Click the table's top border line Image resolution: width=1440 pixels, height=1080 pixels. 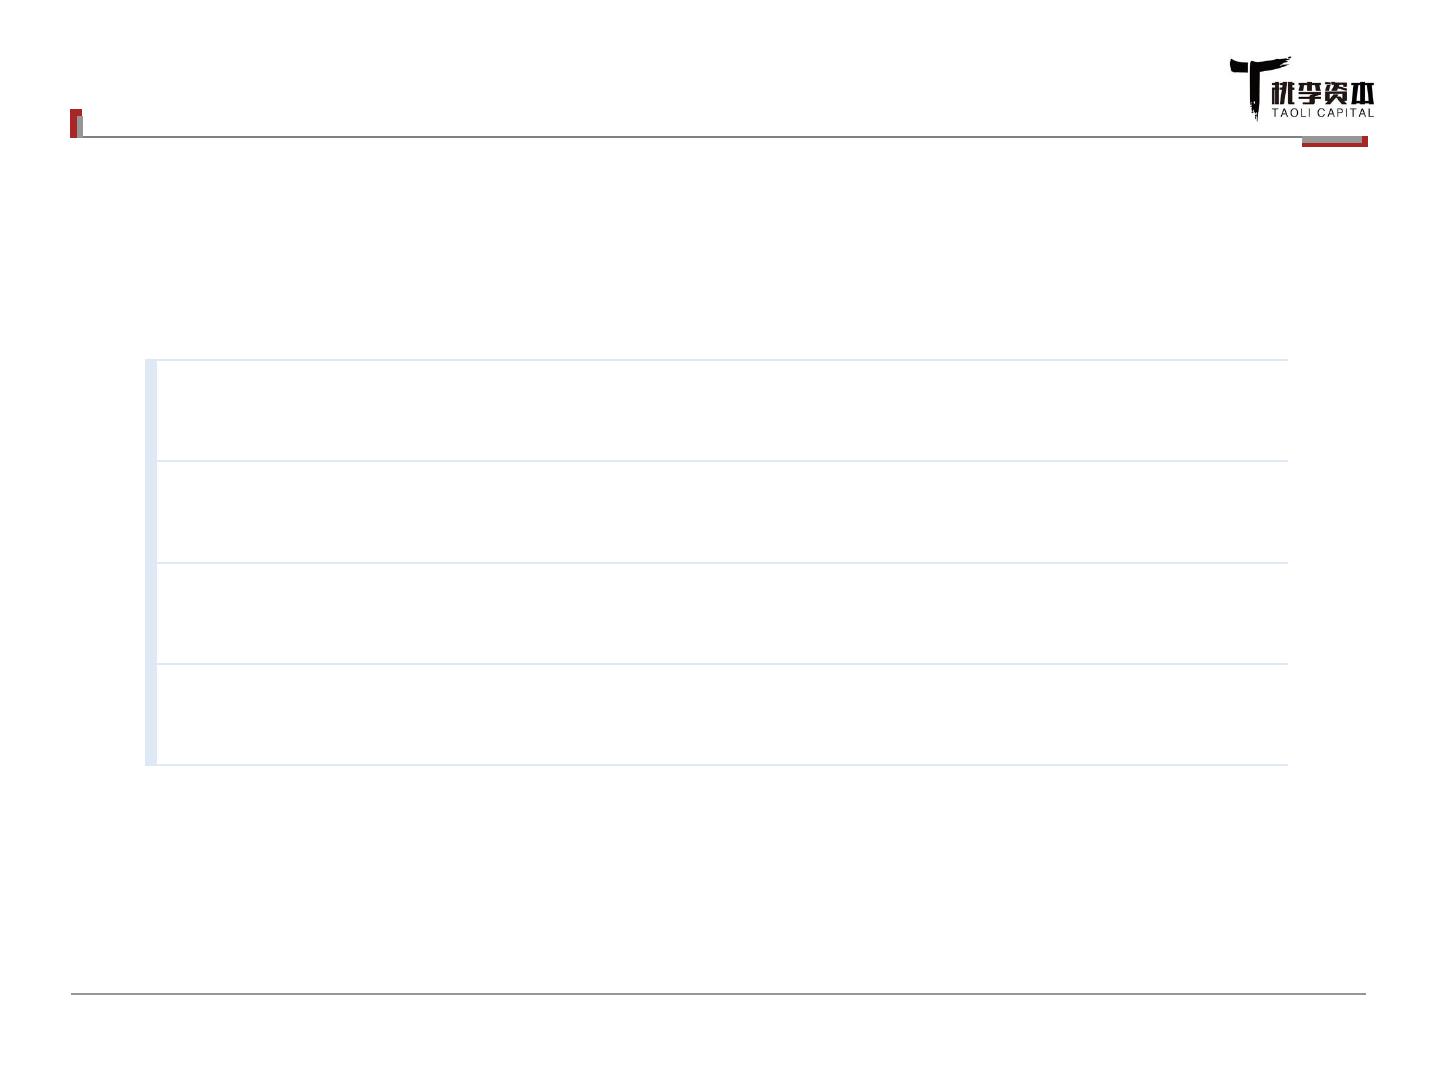point(720,360)
